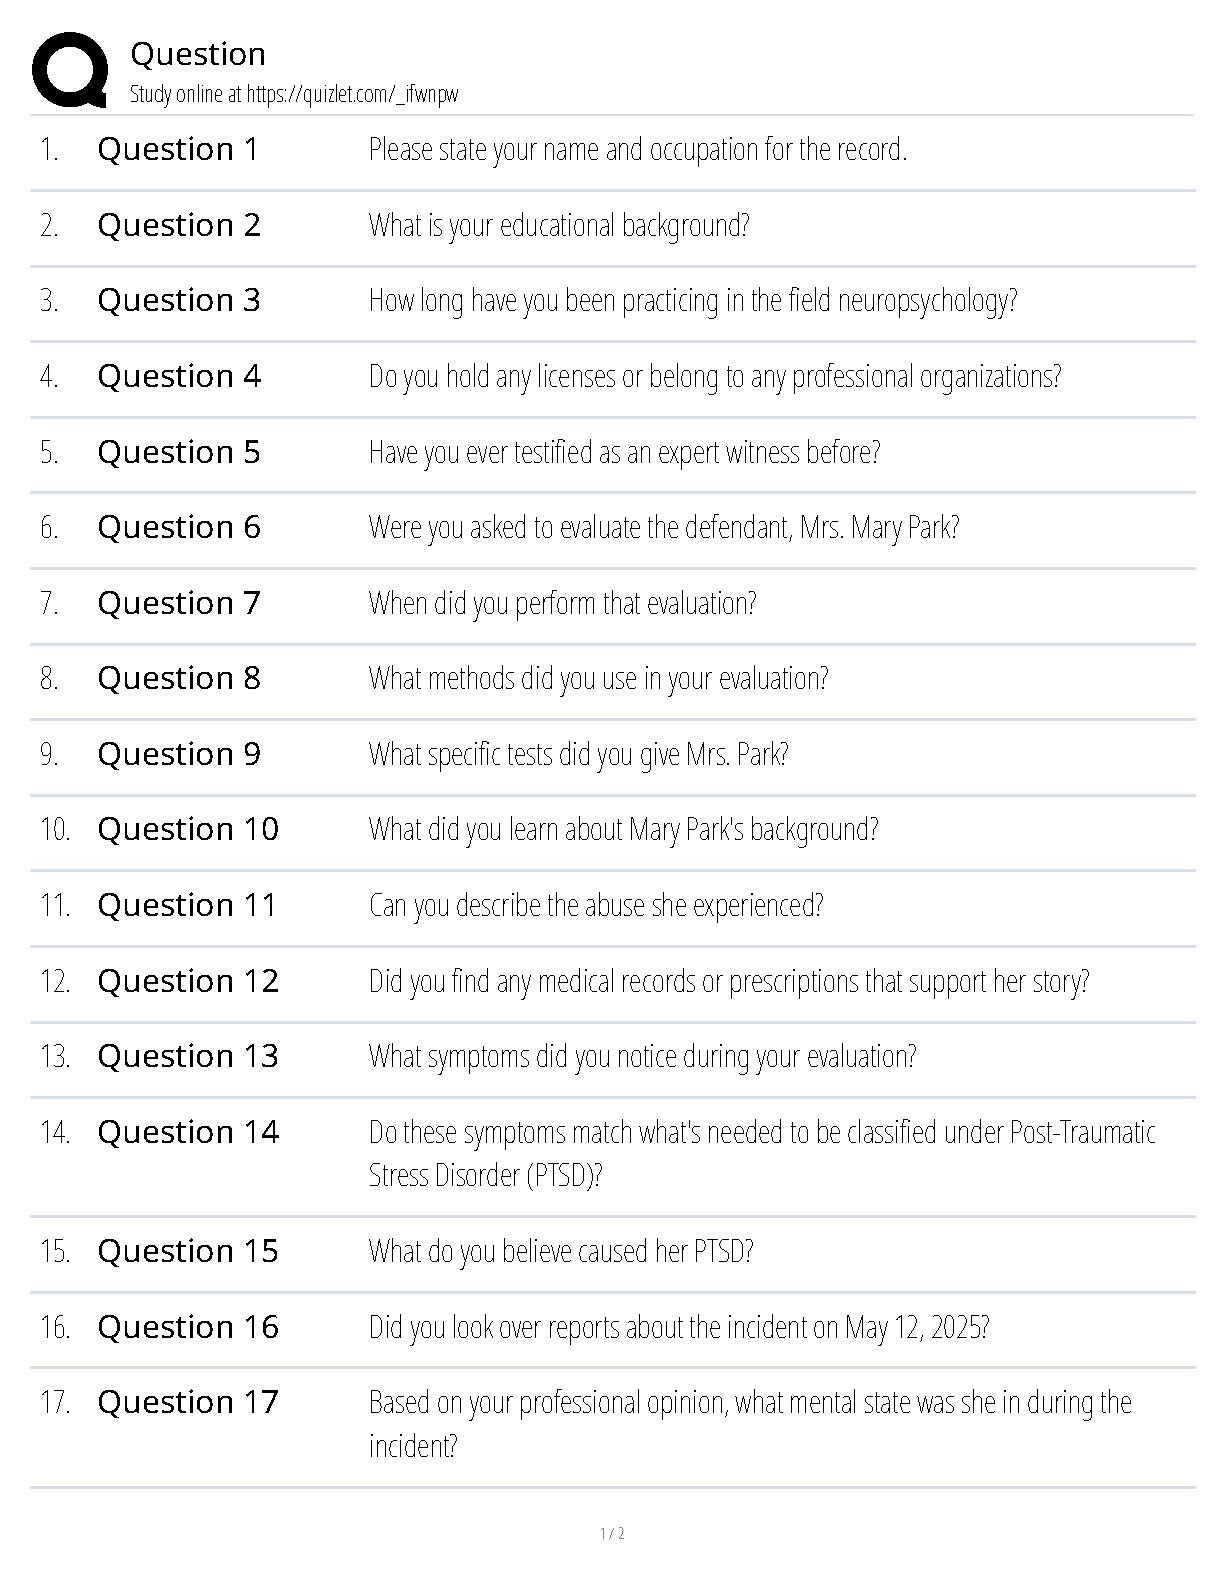Select the Question title heading
The image size is (1224, 1584).
click(x=198, y=54)
